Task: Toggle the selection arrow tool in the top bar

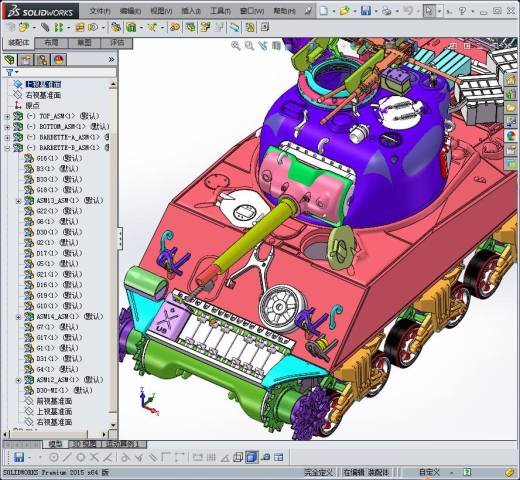Action: tap(429, 11)
